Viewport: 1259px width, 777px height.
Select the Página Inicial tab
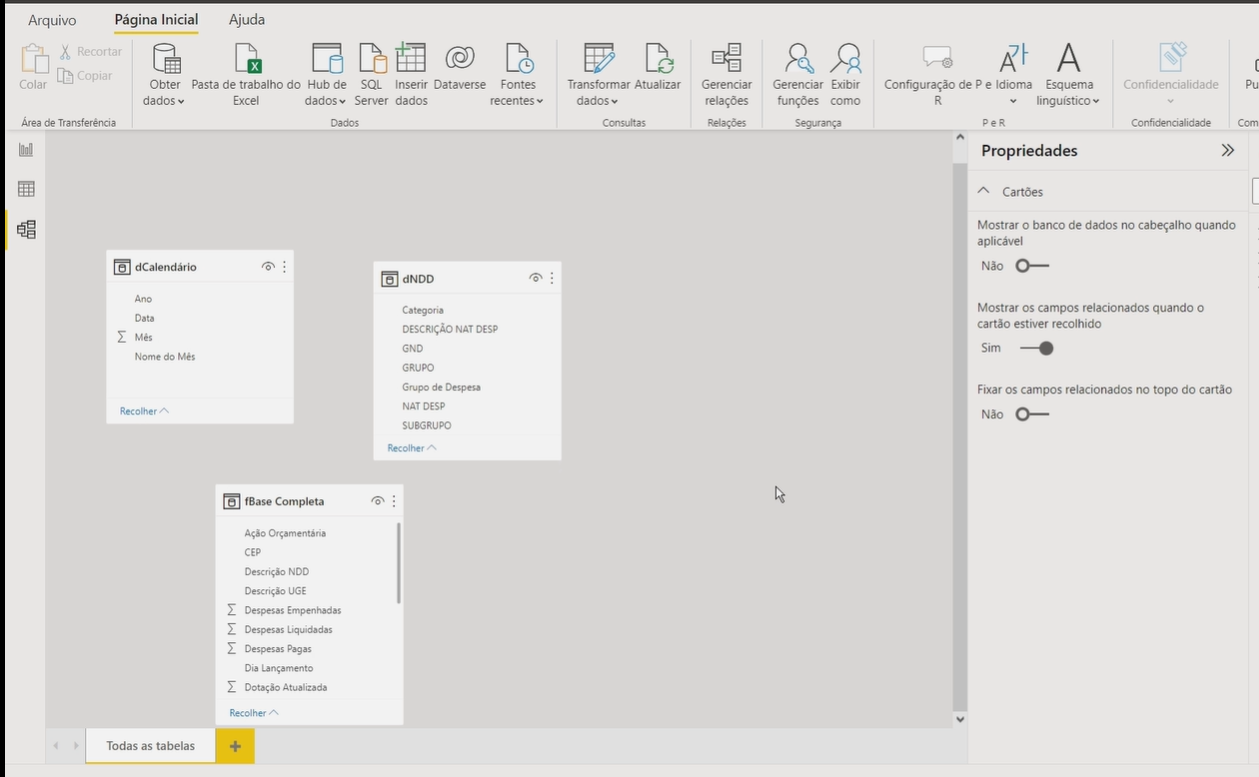point(156,20)
